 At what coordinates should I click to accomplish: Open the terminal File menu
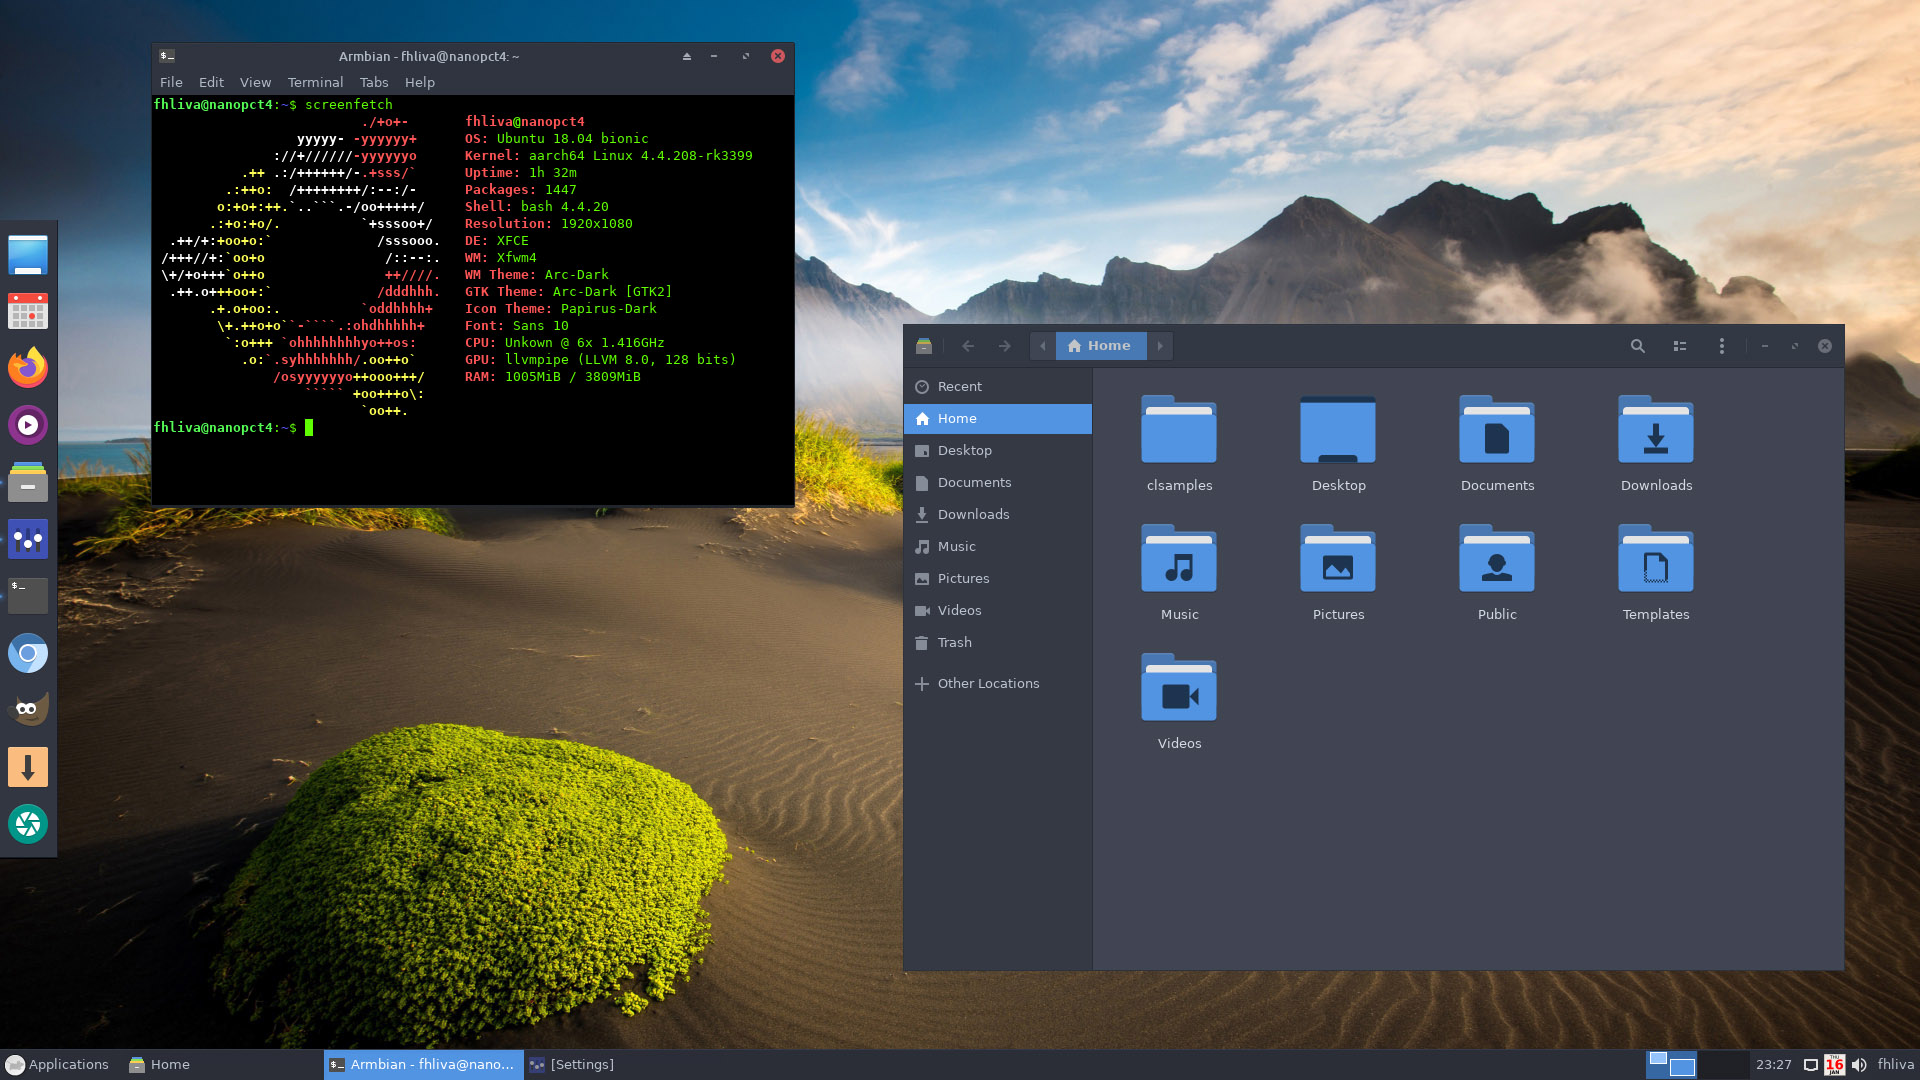tap(171, 82)
